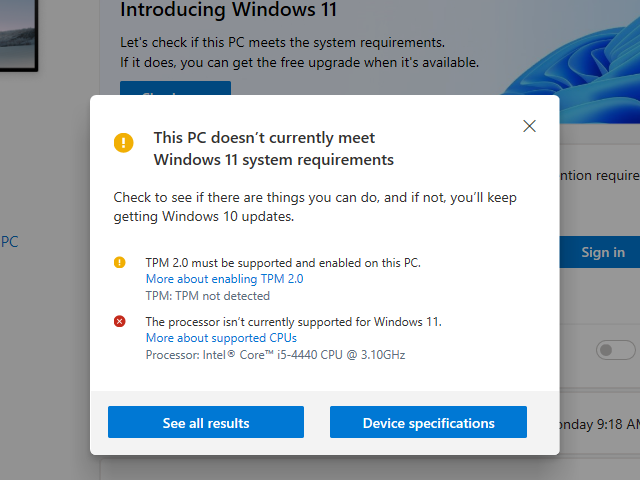This screenshot has width=640, height=480.
Task: Click the large yellow warning icon beside the dialog title
Action: click(x=124, y=142)
